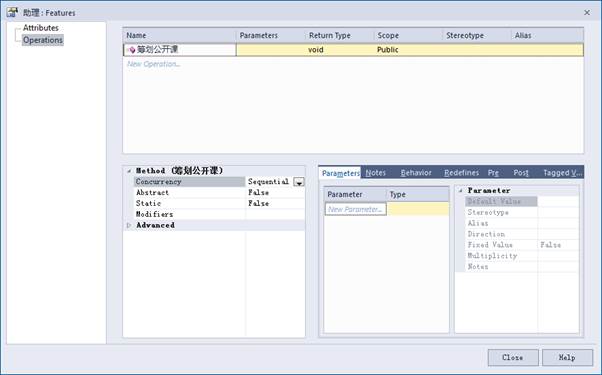Switch to the Notes tab
Image resolution: width=602 pixels, height=375 pixels.
pyautogui.click(x=375, y=173)
